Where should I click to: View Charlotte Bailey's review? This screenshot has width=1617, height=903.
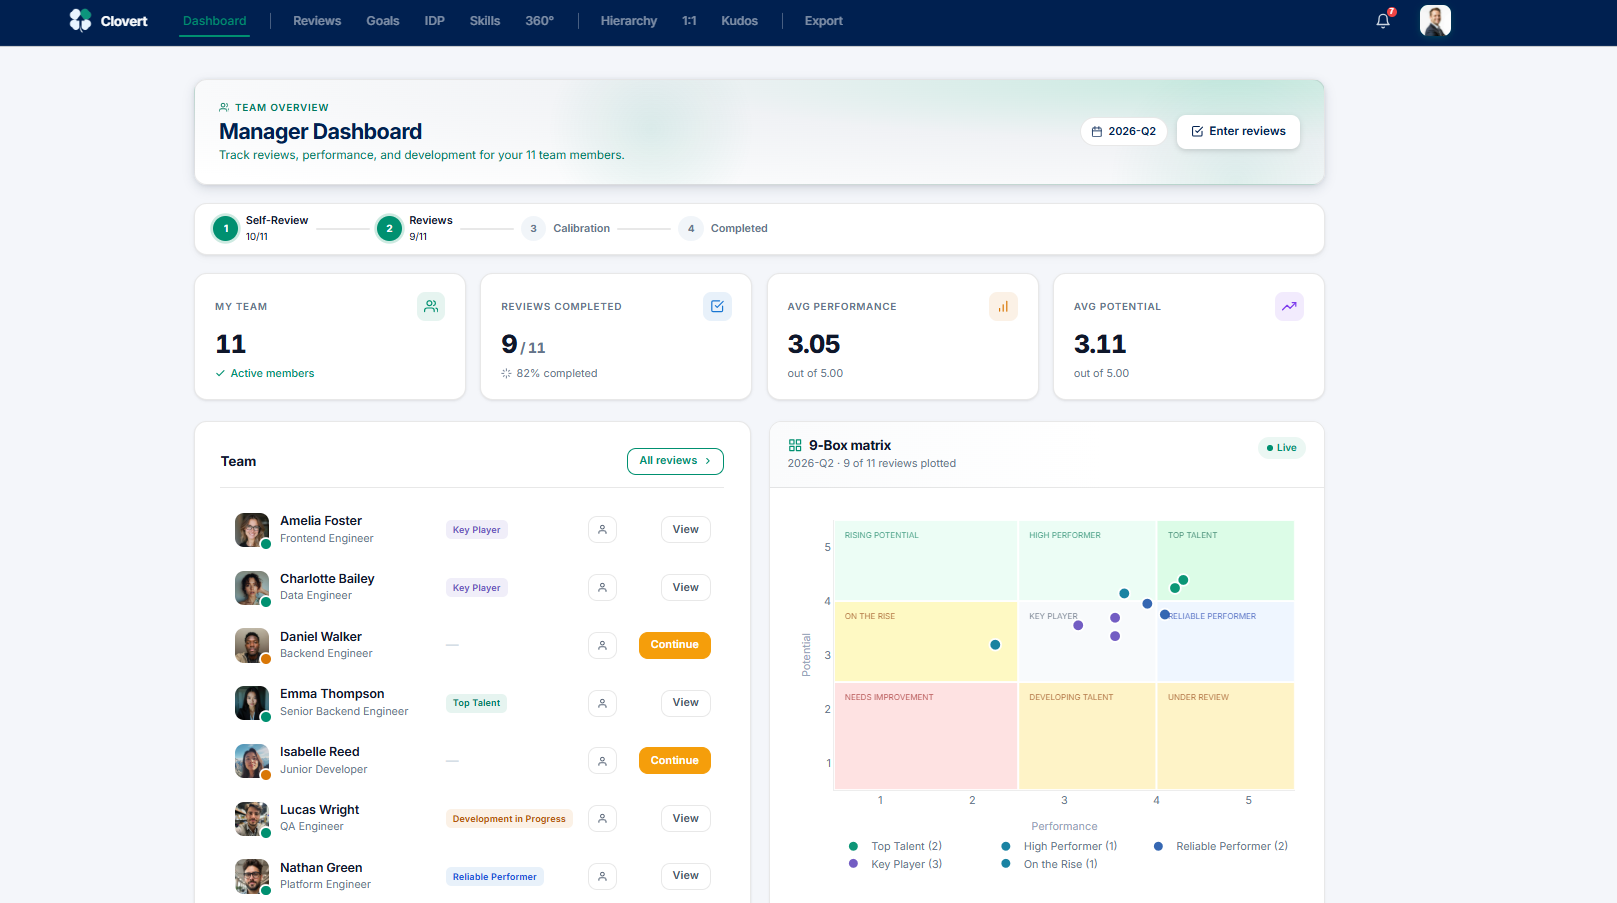coord(685,588)
